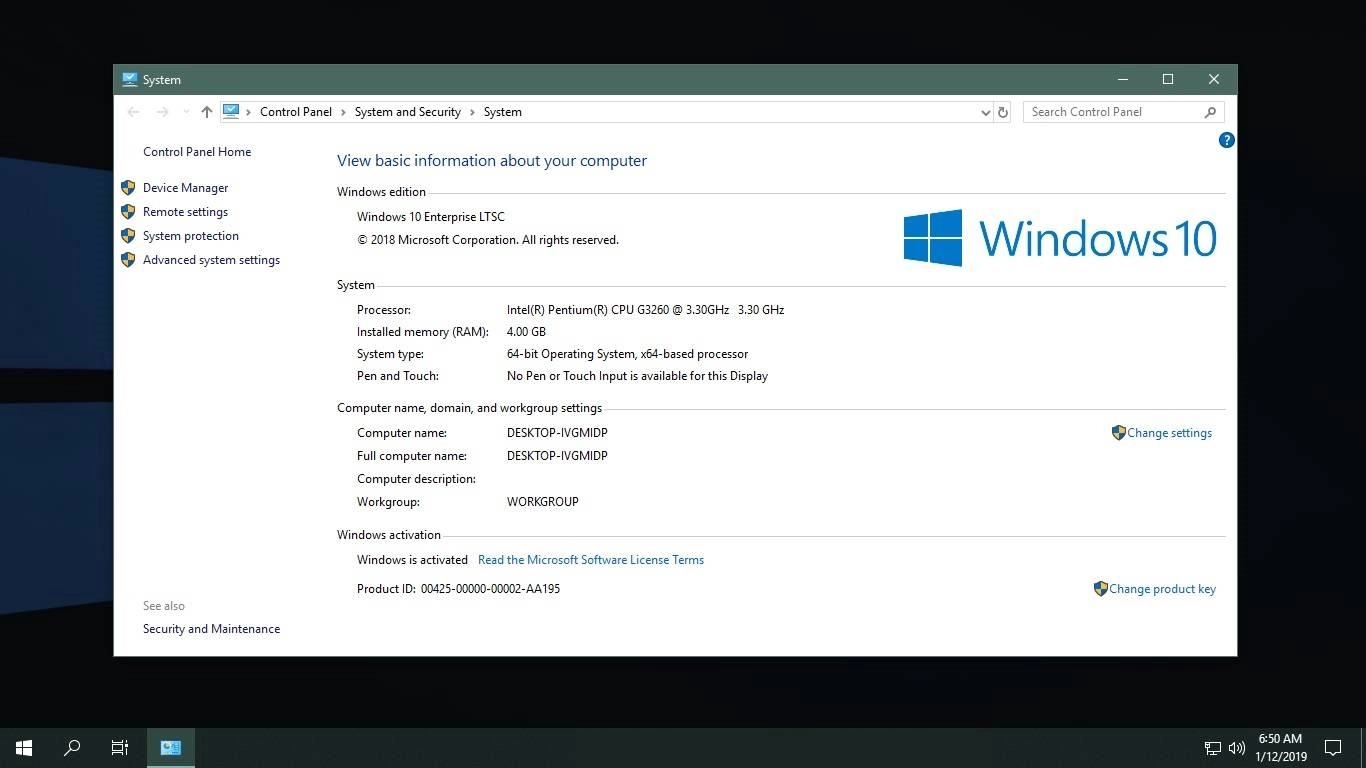Open Action Center notifications icon

tap(1333, 748)
